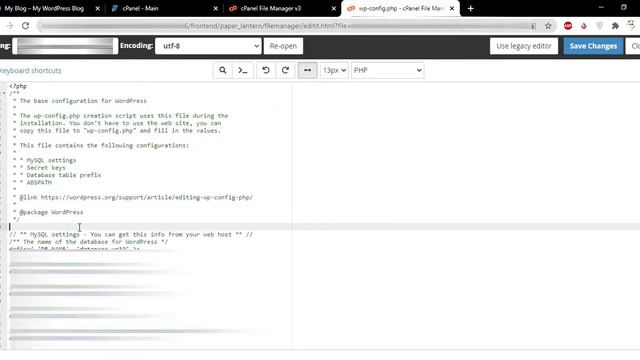Open Keyboard shortcuts link
The height and width of the screenshot is (360, 640).
pyautogui.click(x=31, y=71)
